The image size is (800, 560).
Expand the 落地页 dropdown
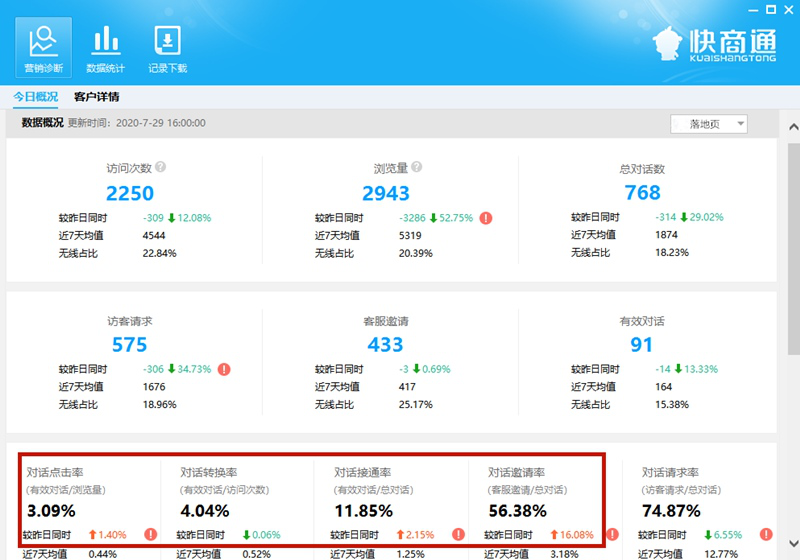coord(709,124)
